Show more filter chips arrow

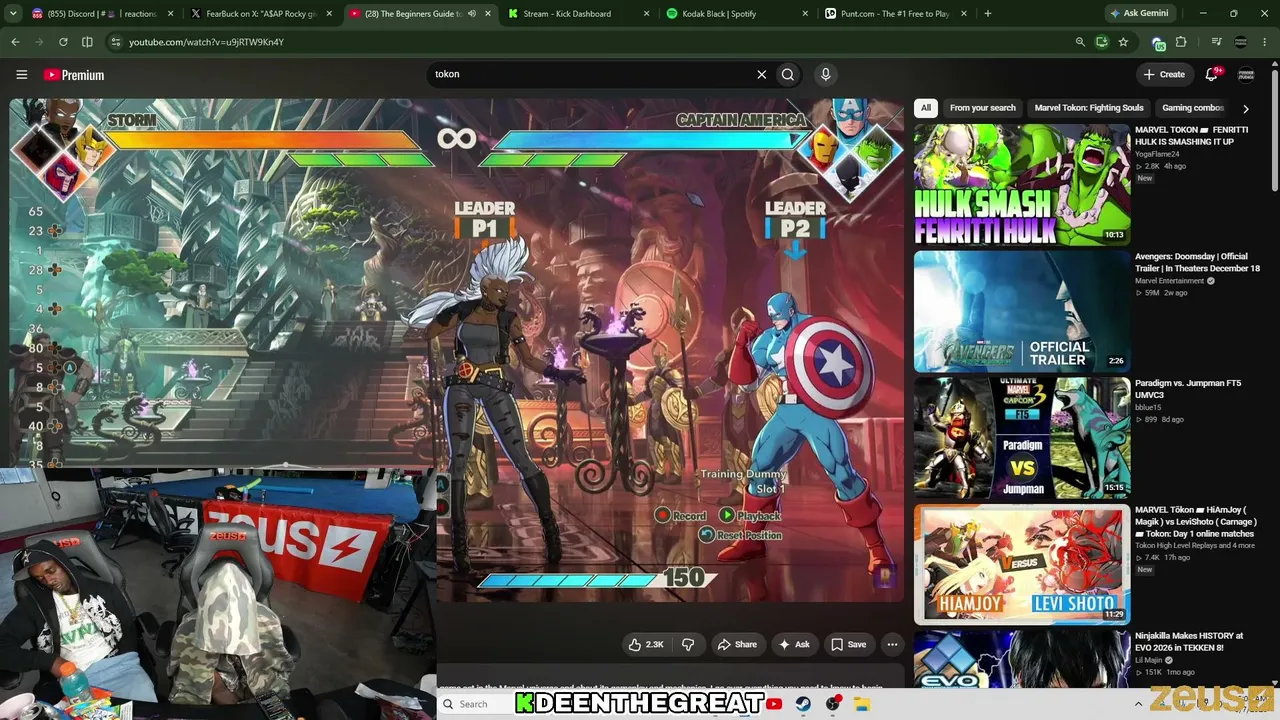pos(1245,108)
